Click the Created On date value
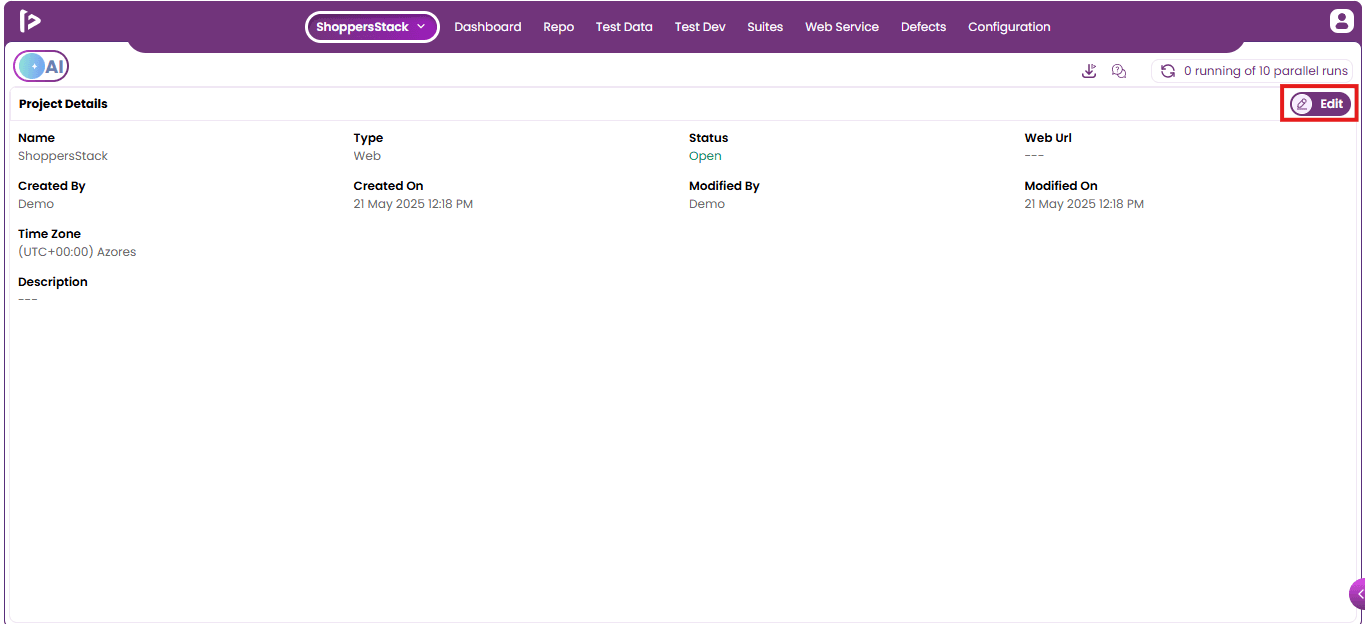1365x624 pixels. click(x=413, y=204)
